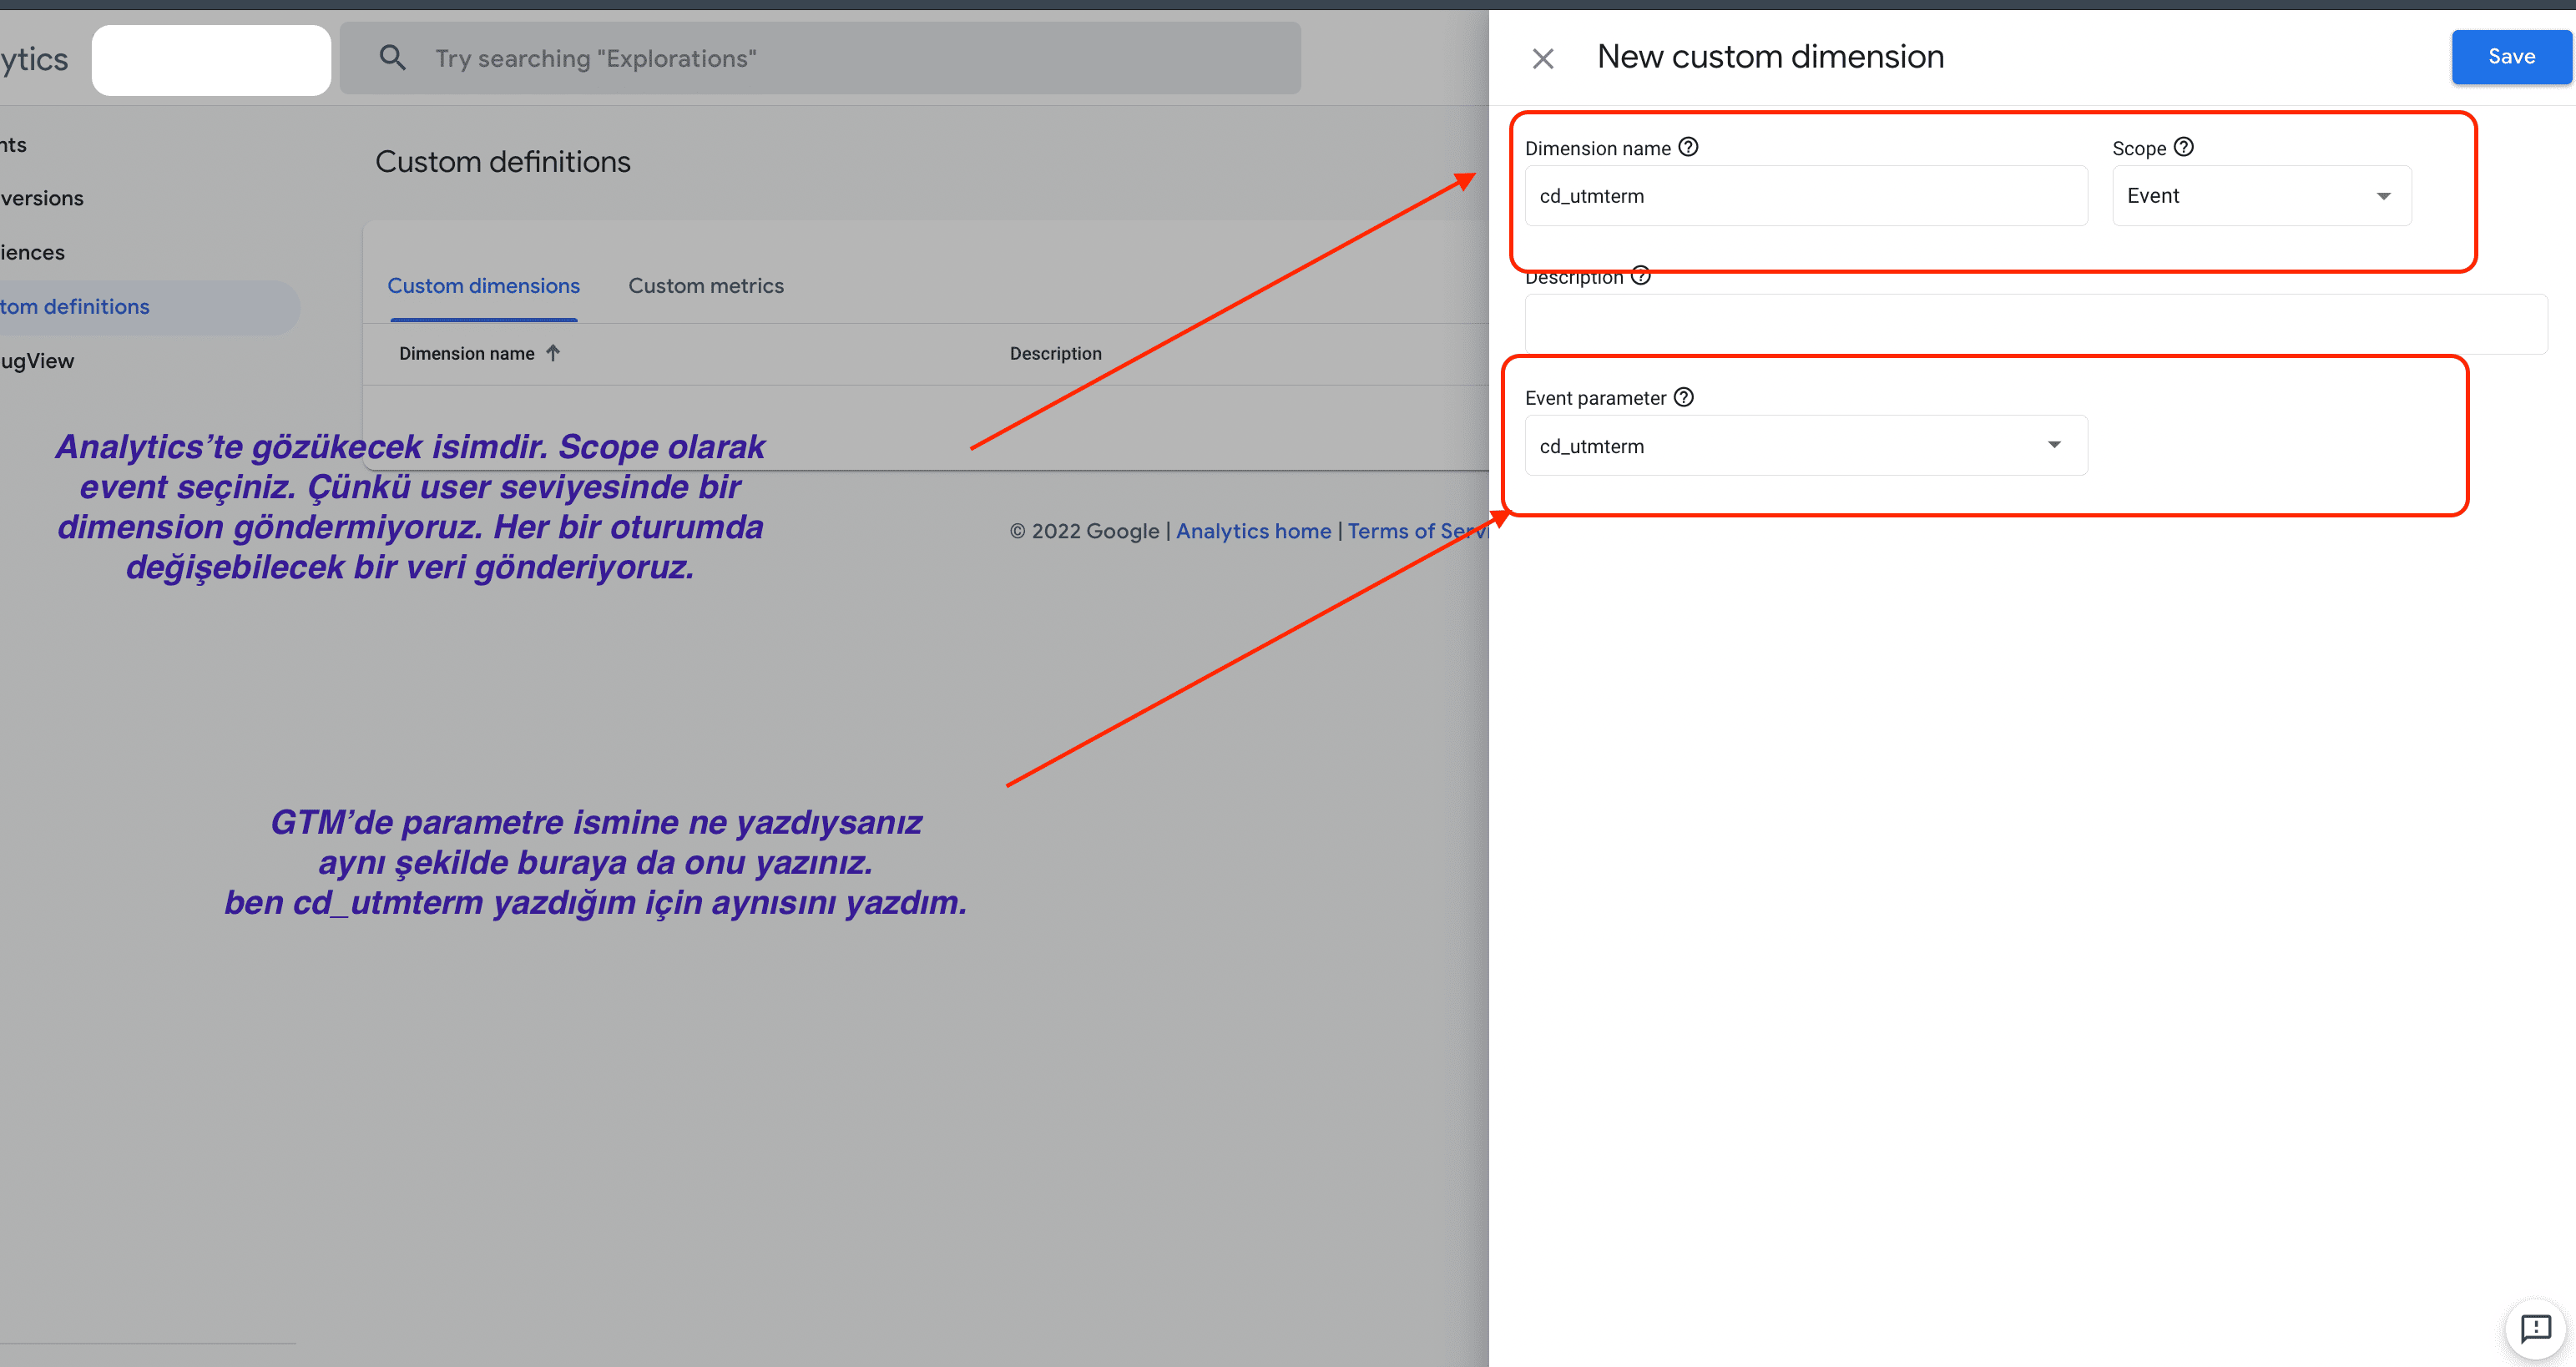2576x1367 pixels.
Task: Open Events in the sidebar
Action: [13, 145]
